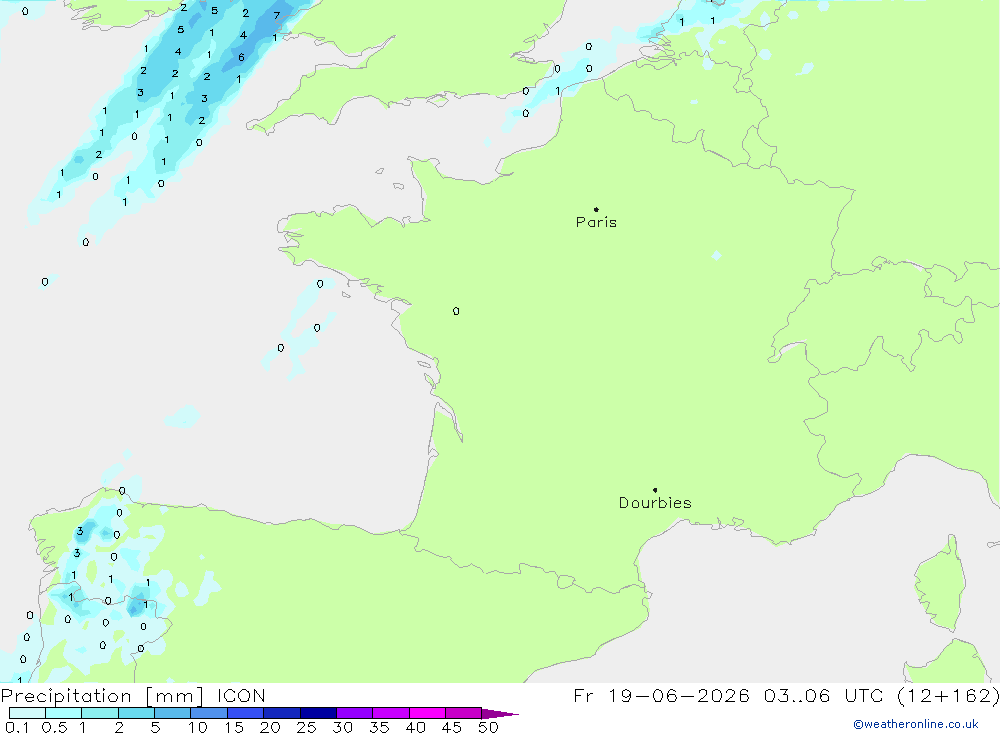Click the 30 legend scale label
The image size is (1000, 733).
pyautogui.click(x=343, y=727)
